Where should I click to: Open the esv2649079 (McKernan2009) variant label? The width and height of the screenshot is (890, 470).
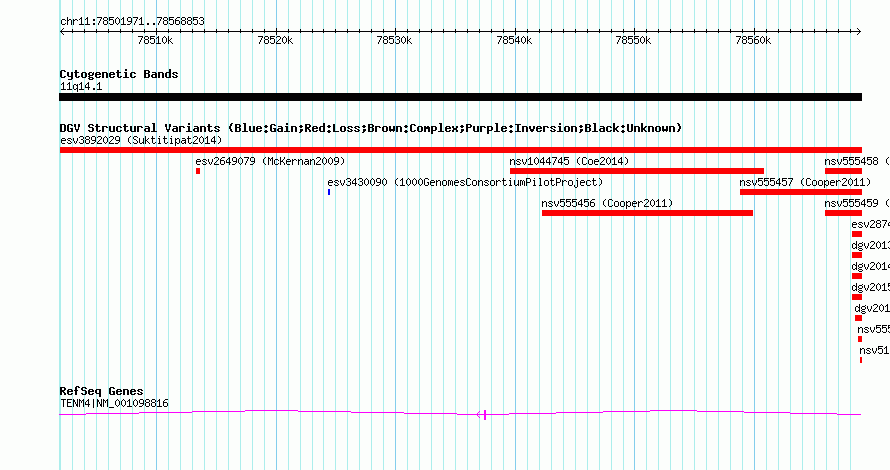(270, 161)
